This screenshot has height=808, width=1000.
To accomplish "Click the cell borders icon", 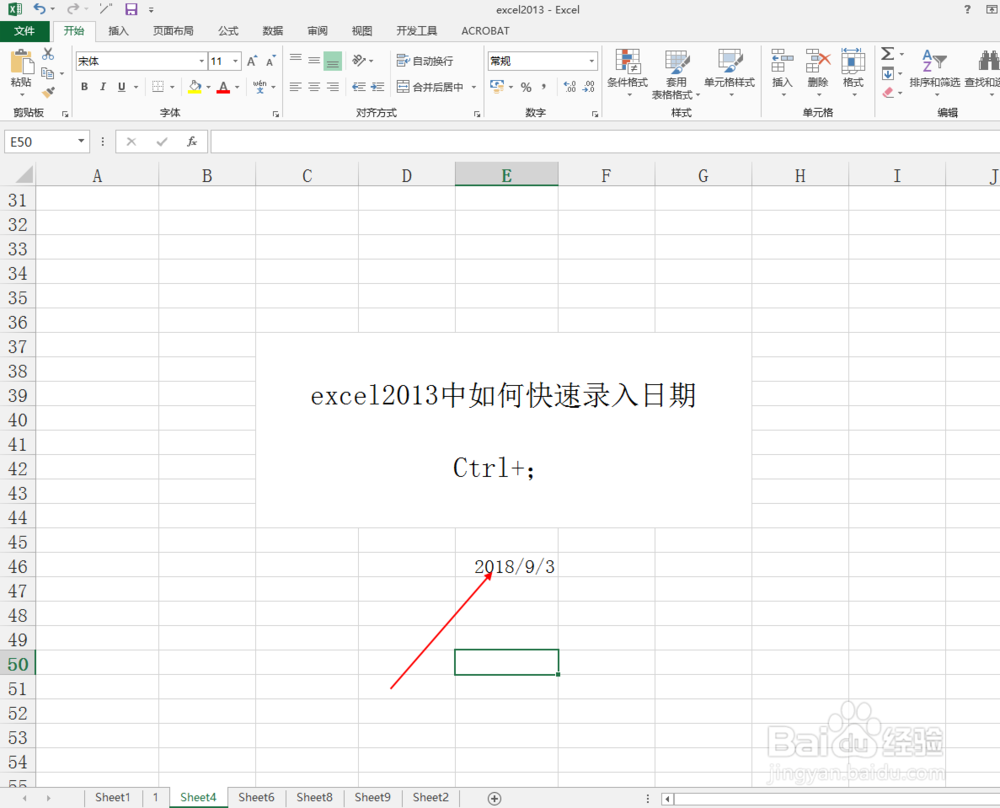I will pos(158,87).
